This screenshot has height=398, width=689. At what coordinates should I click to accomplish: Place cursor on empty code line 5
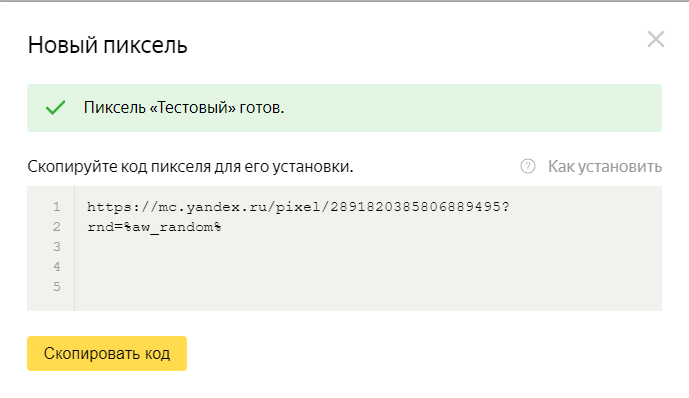[368, 287]
